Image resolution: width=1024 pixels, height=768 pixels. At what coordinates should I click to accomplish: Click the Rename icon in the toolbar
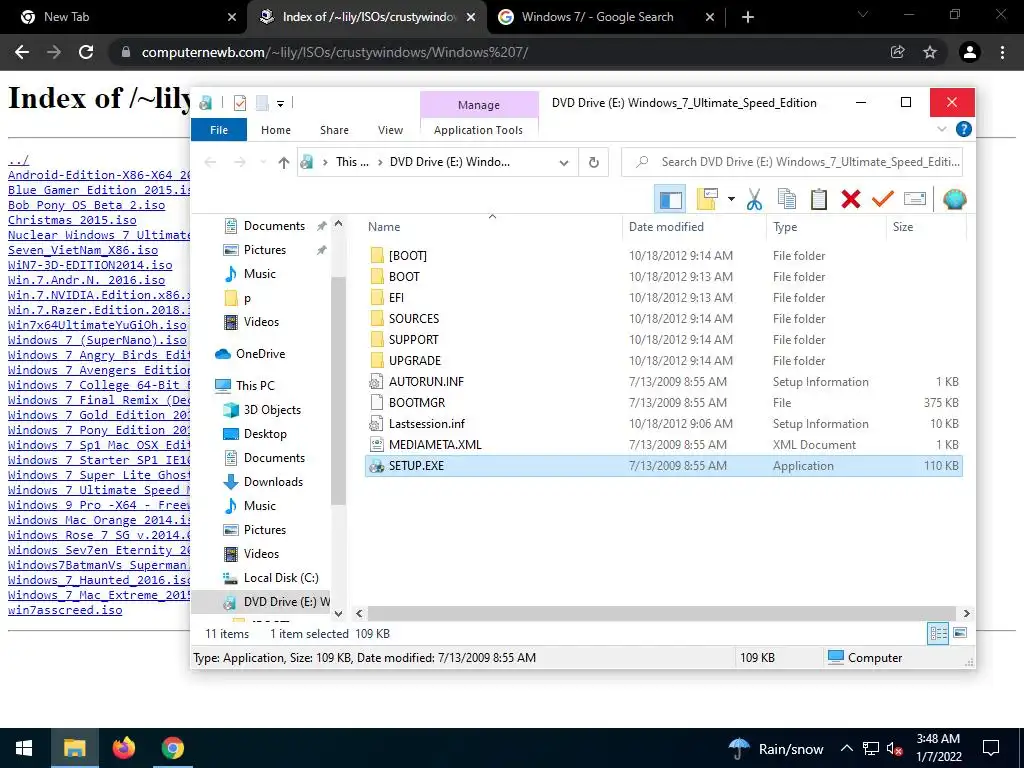tap(914, 199)
